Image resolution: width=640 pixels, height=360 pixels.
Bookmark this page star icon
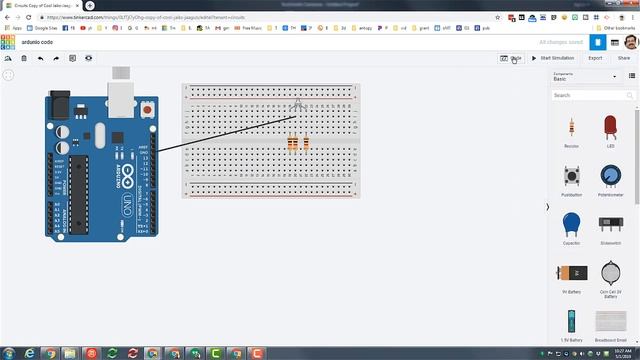pos(498,18)
